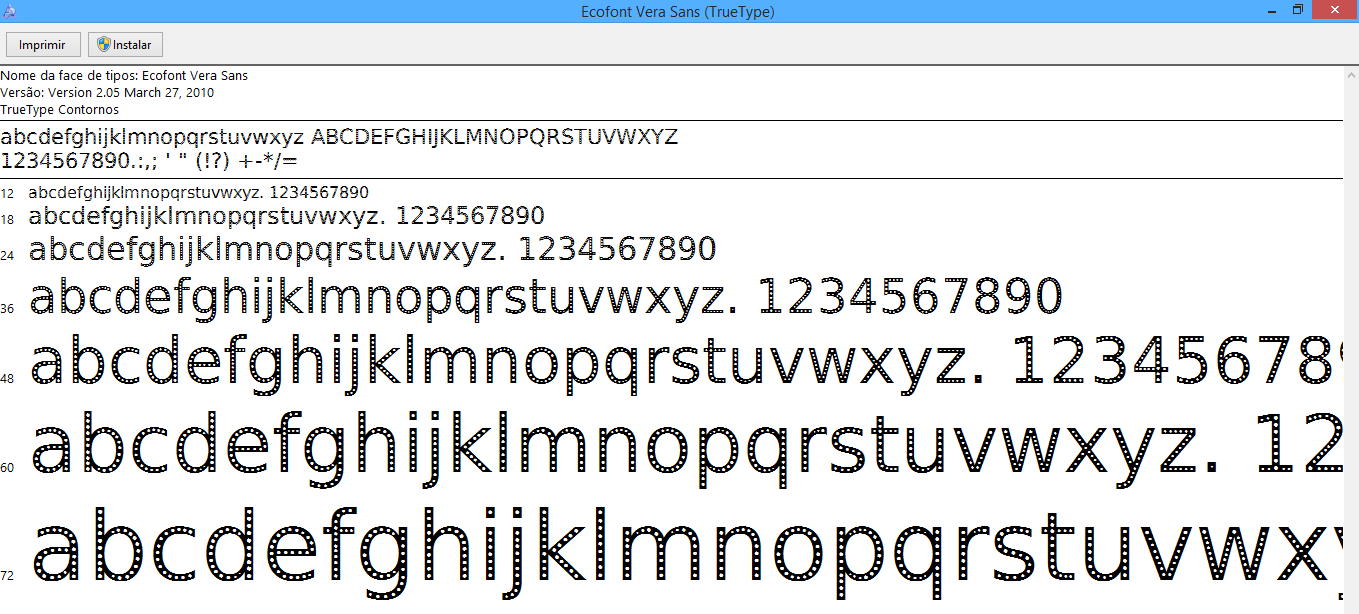Click the size label '24'
Image resolution: width=1359 pixels, height=614 pixels.
point(7,256)
